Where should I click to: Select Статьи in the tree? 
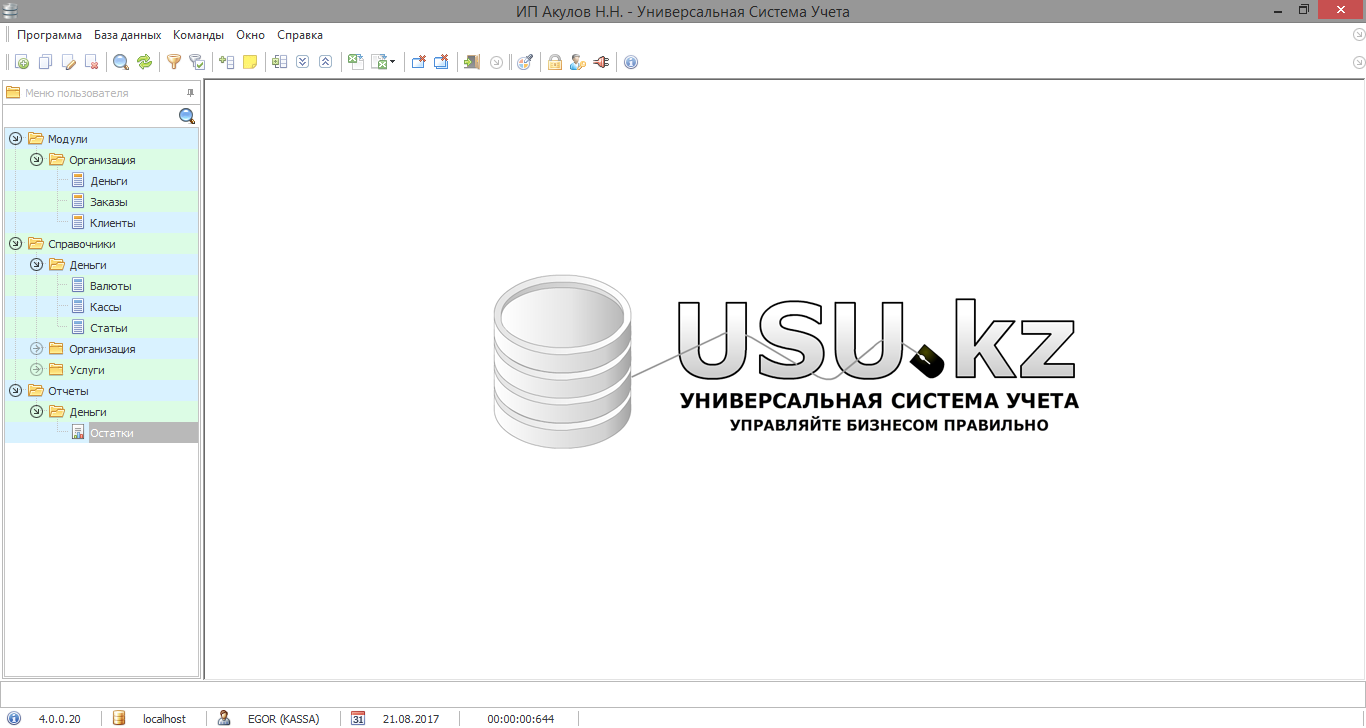tap(108, 328)
